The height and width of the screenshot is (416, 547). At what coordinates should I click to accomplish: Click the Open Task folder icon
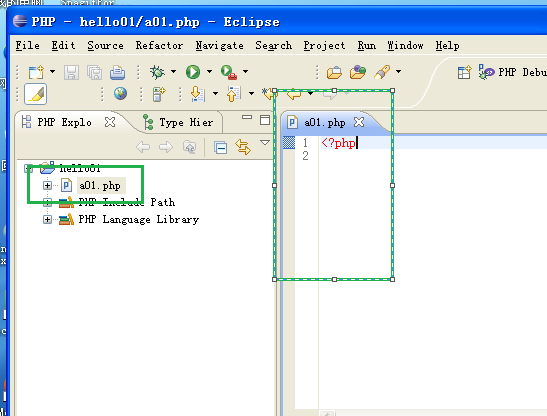[358, 72]
